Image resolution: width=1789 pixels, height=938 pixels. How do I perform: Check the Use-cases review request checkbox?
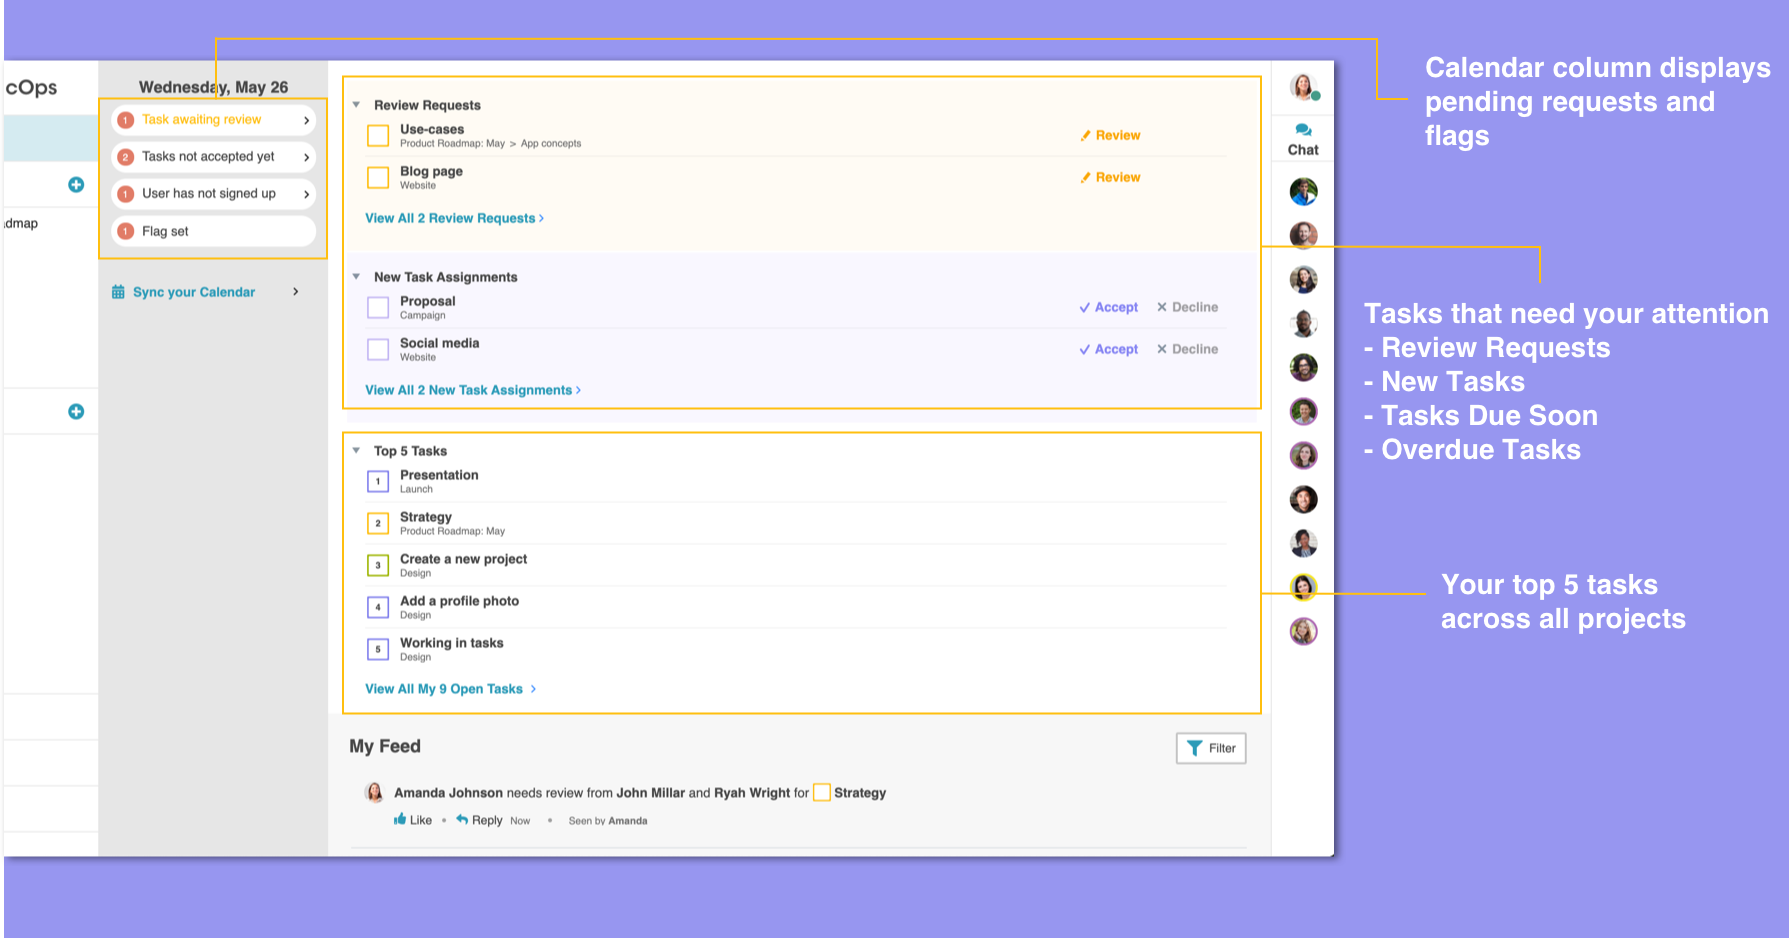pos(378,135)
